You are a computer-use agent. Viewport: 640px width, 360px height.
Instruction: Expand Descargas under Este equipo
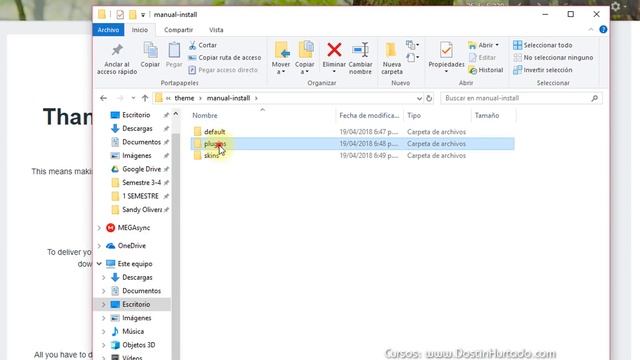click(x=104, y=278)
